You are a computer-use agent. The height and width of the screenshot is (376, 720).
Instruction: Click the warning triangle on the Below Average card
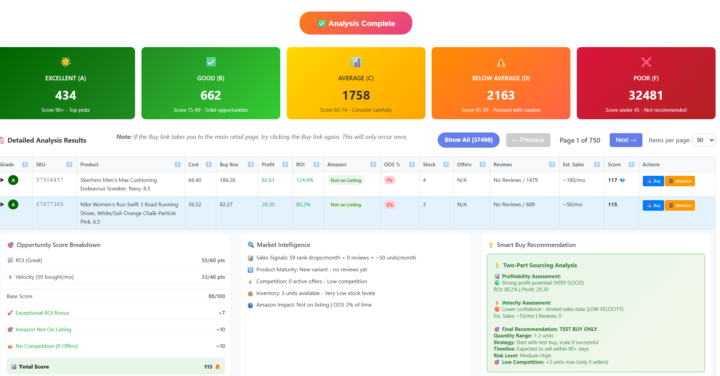[x=501, y=62]
